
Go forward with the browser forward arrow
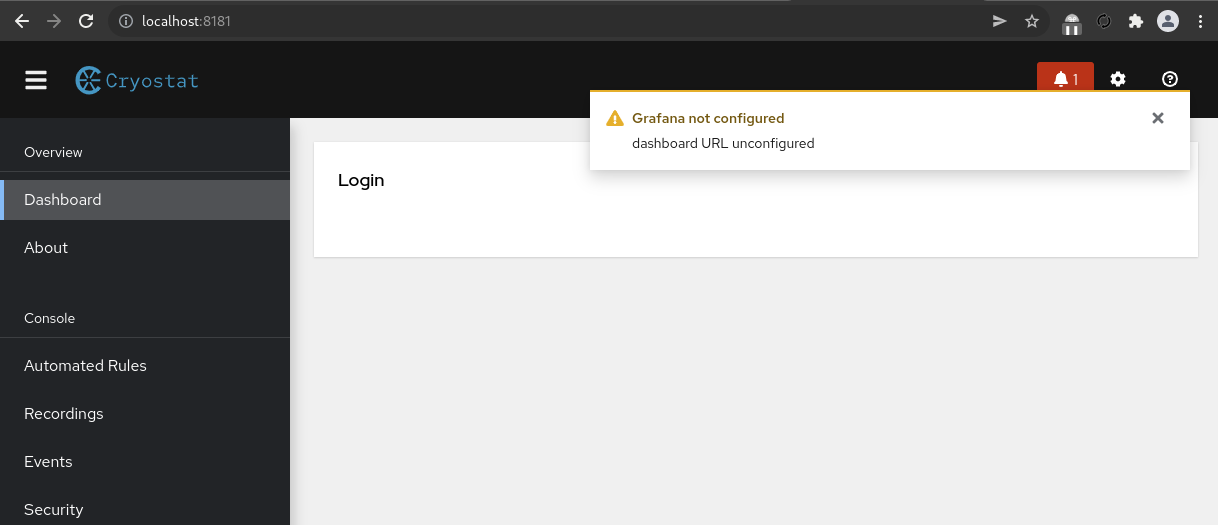[x=54, y=21]
